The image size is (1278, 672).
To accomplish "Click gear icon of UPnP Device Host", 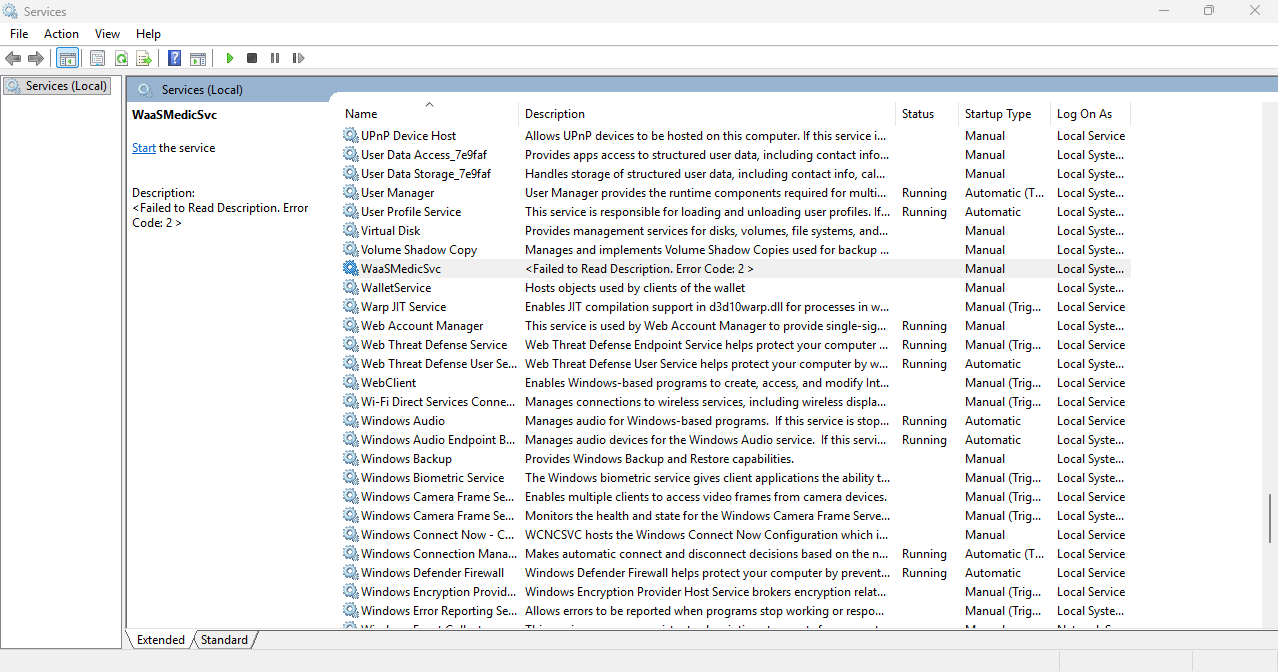I will [x=350, y=135].
